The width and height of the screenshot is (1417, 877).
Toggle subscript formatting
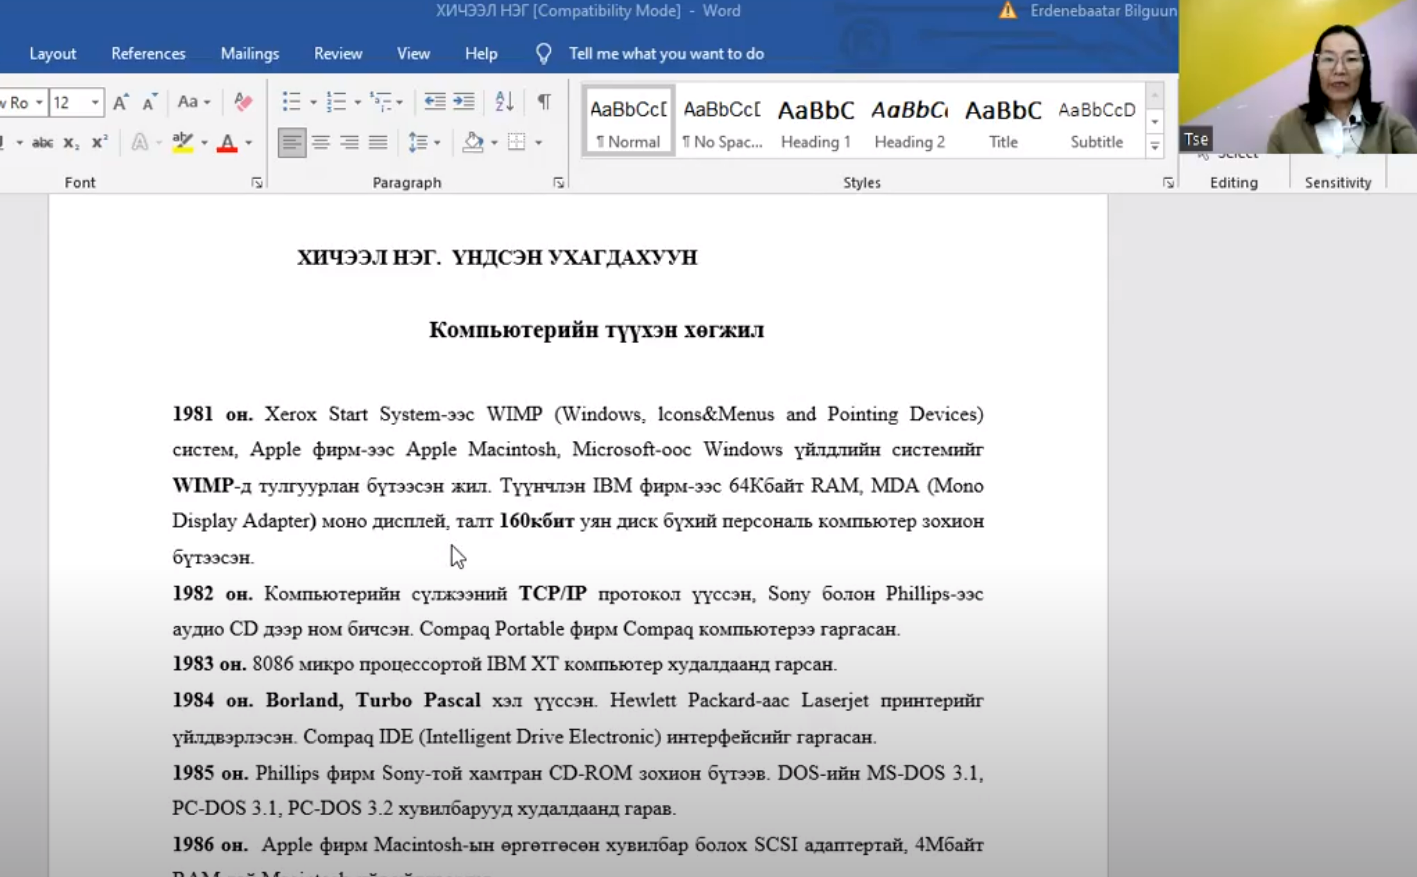[71, 143]
